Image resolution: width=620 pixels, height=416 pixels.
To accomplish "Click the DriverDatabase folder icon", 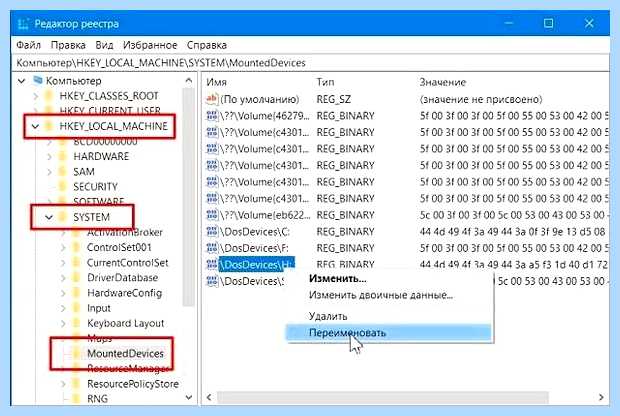I will [76, 278].
